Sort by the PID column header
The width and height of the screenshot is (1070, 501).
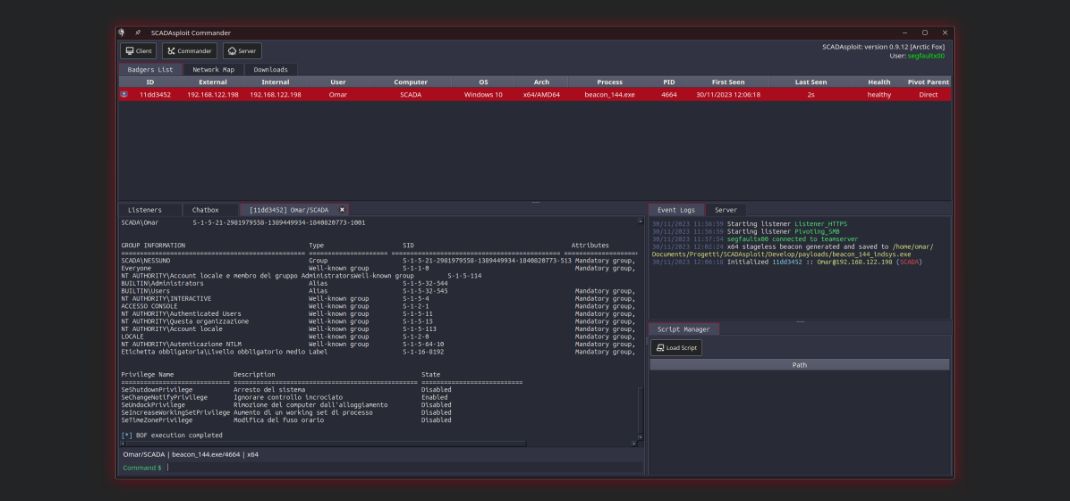tap(669, 82)
